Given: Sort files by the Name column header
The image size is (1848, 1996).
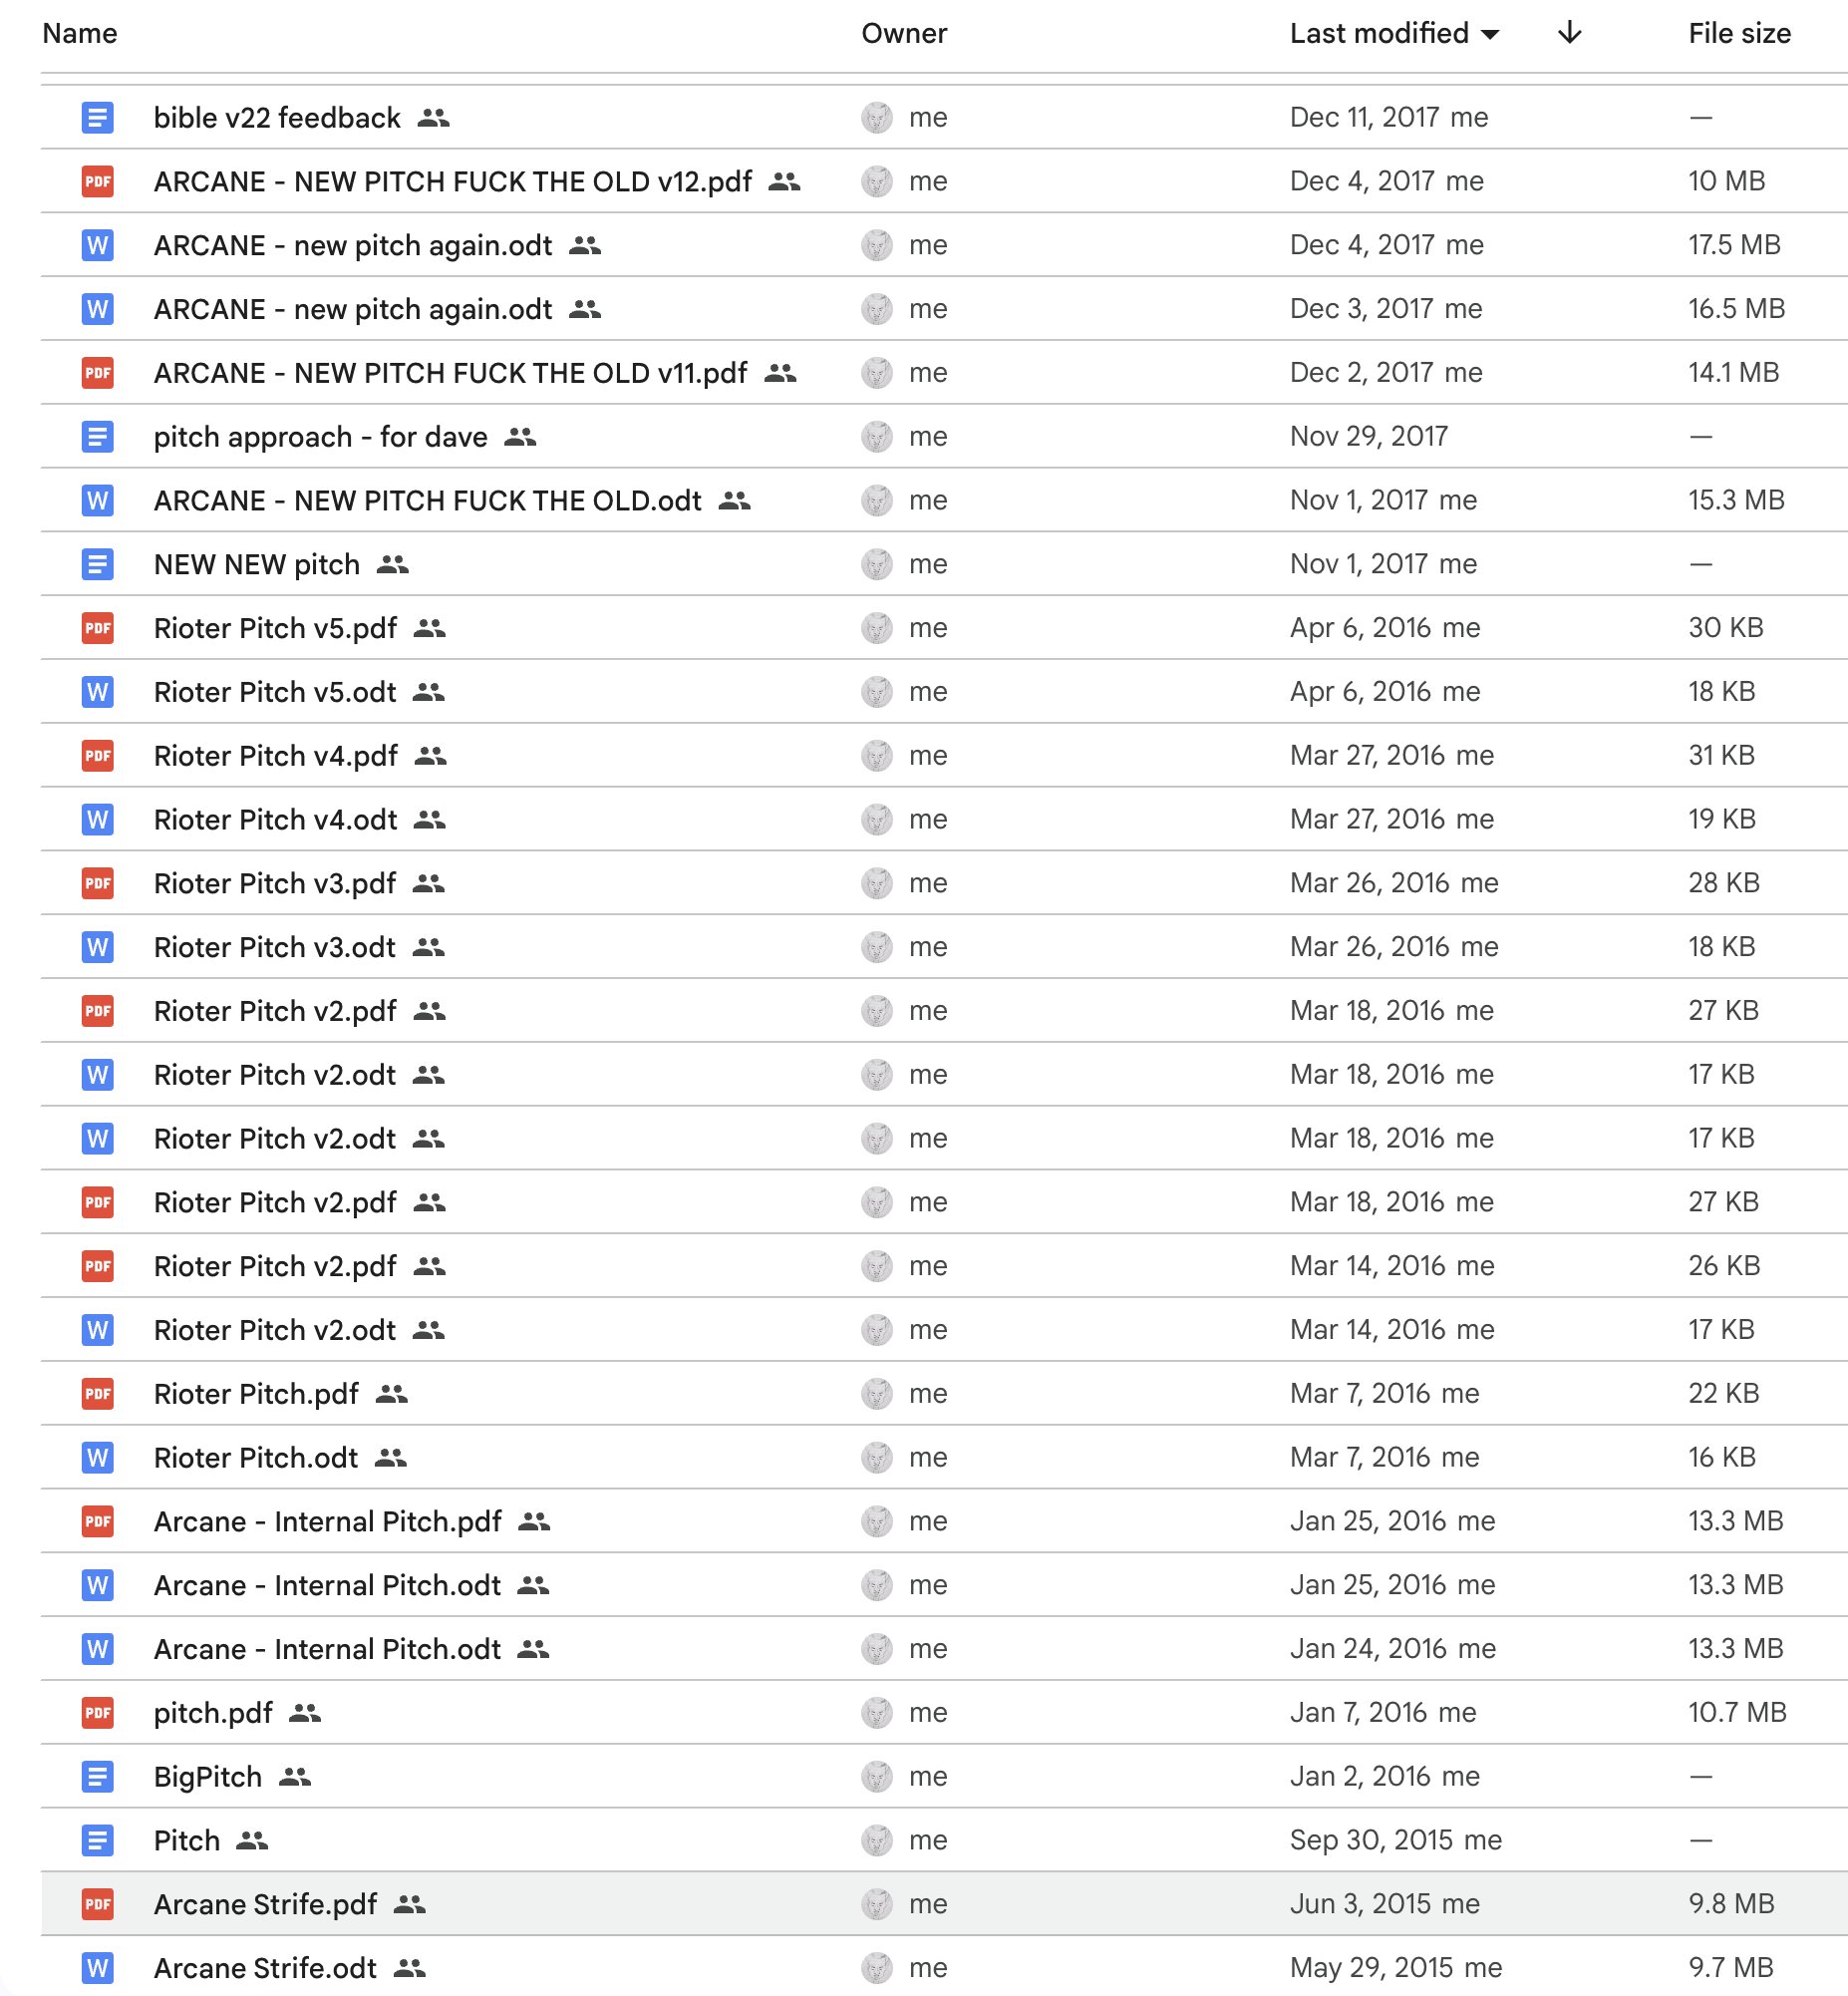Looking at the screenshot, I should (x=80, y=33).
